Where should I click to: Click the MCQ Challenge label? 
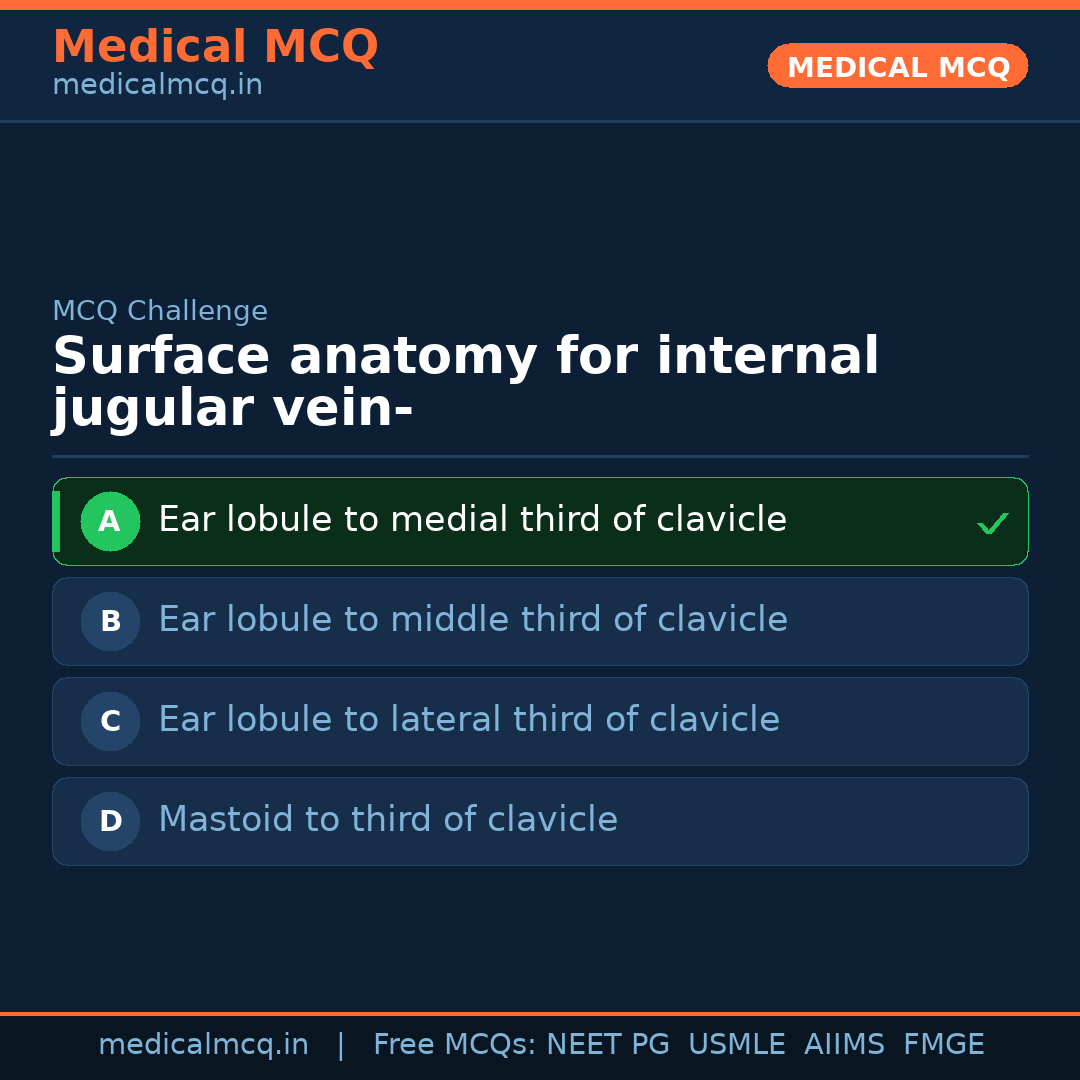pyautogui.click(x=160, y=311)
